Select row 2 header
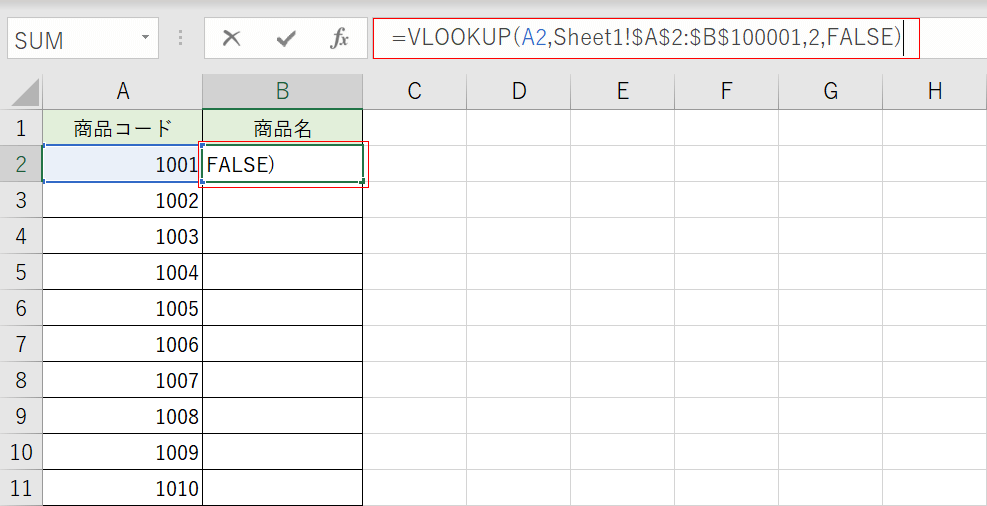Screen dimensions: 987x506 pyautogui.click(x=21, y=164)
